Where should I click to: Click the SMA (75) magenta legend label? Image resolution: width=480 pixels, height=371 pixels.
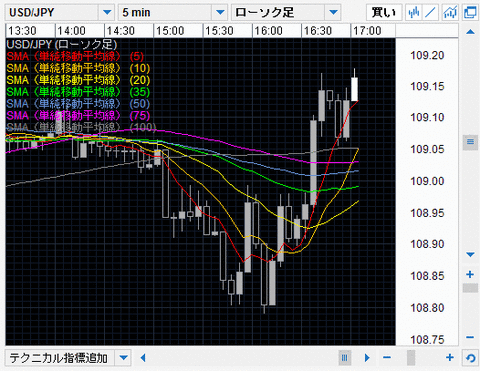pos(78,116)
